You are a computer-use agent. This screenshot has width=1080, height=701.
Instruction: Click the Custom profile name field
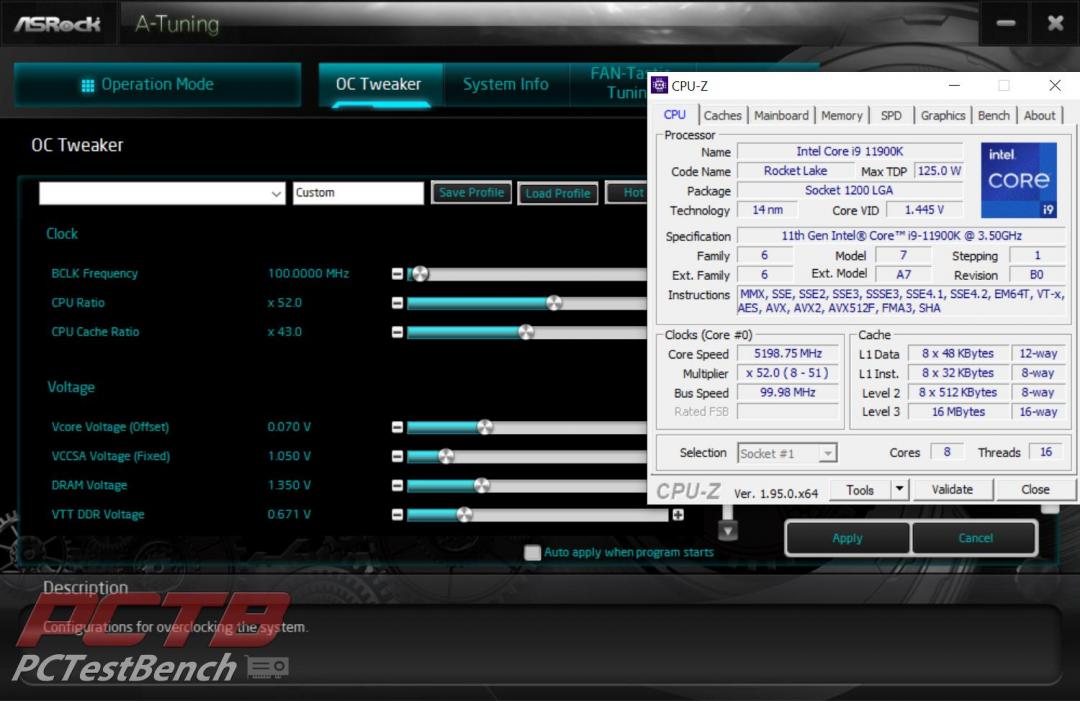[358, 193]
